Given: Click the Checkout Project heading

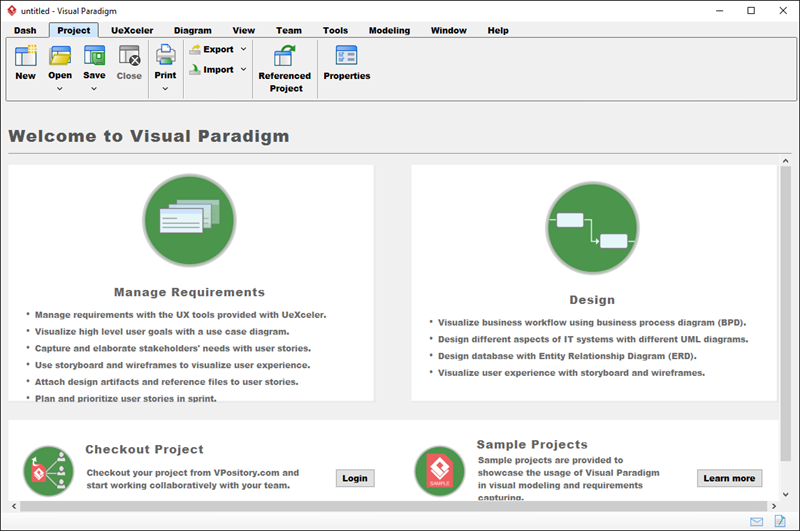Looking at the screenshot, I should click(x=144, y=449).
